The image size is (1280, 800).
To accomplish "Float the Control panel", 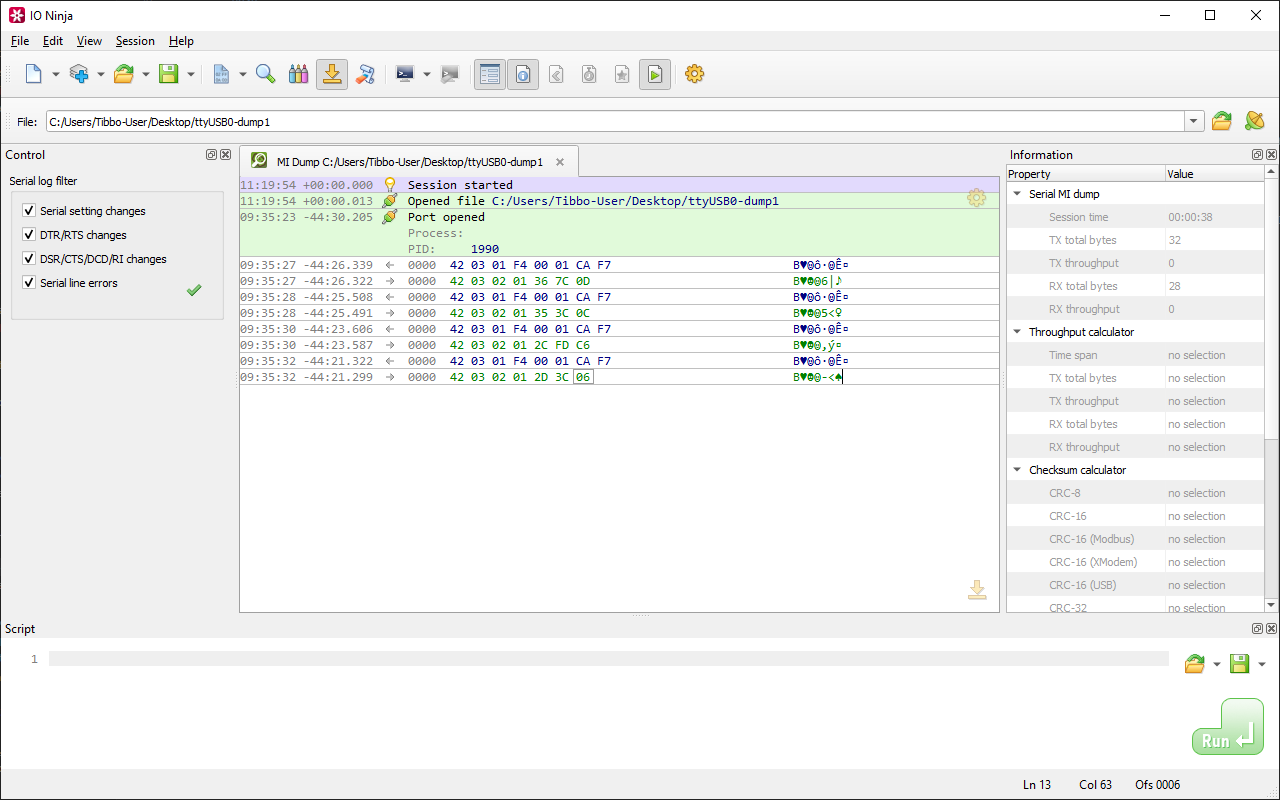I will click(211, 155).
